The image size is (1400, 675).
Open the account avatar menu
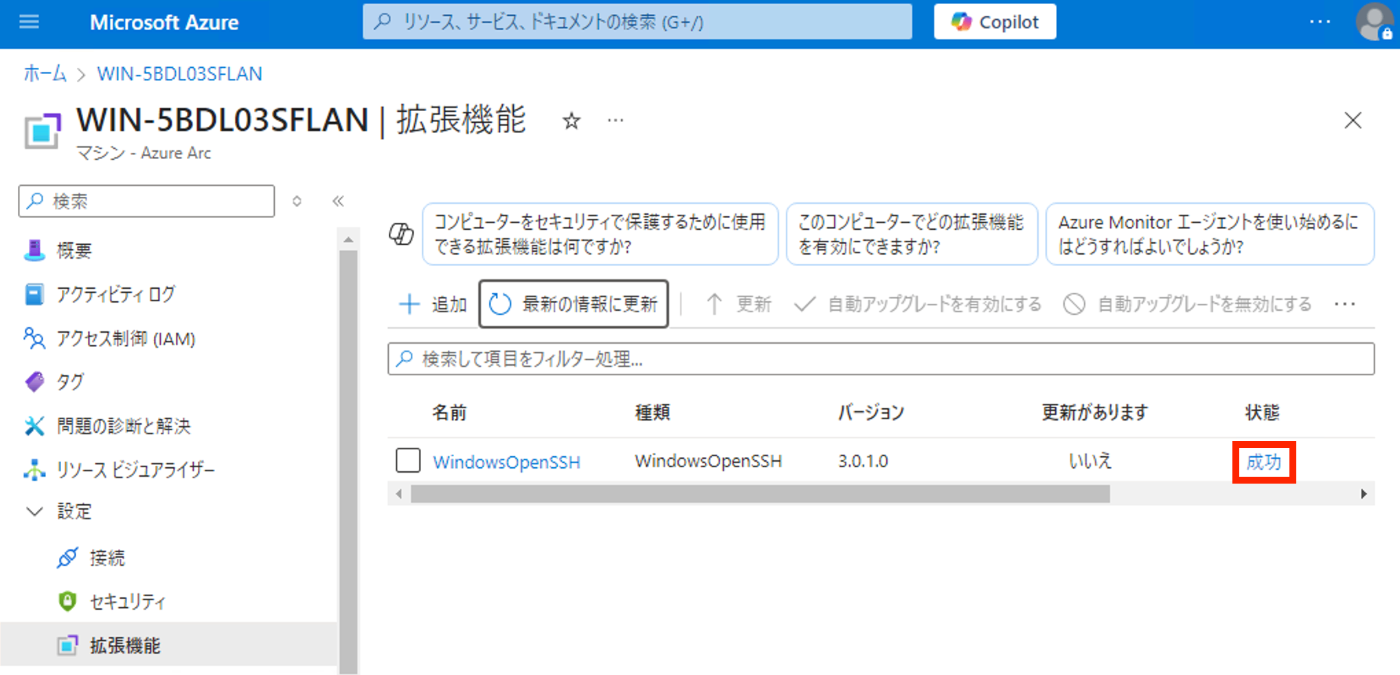[1374, 22]
